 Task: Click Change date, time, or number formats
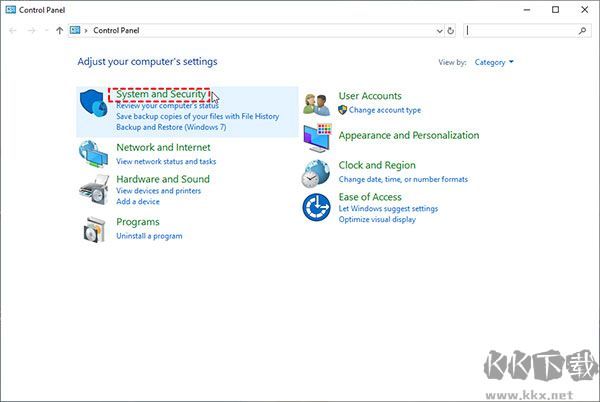403,179
